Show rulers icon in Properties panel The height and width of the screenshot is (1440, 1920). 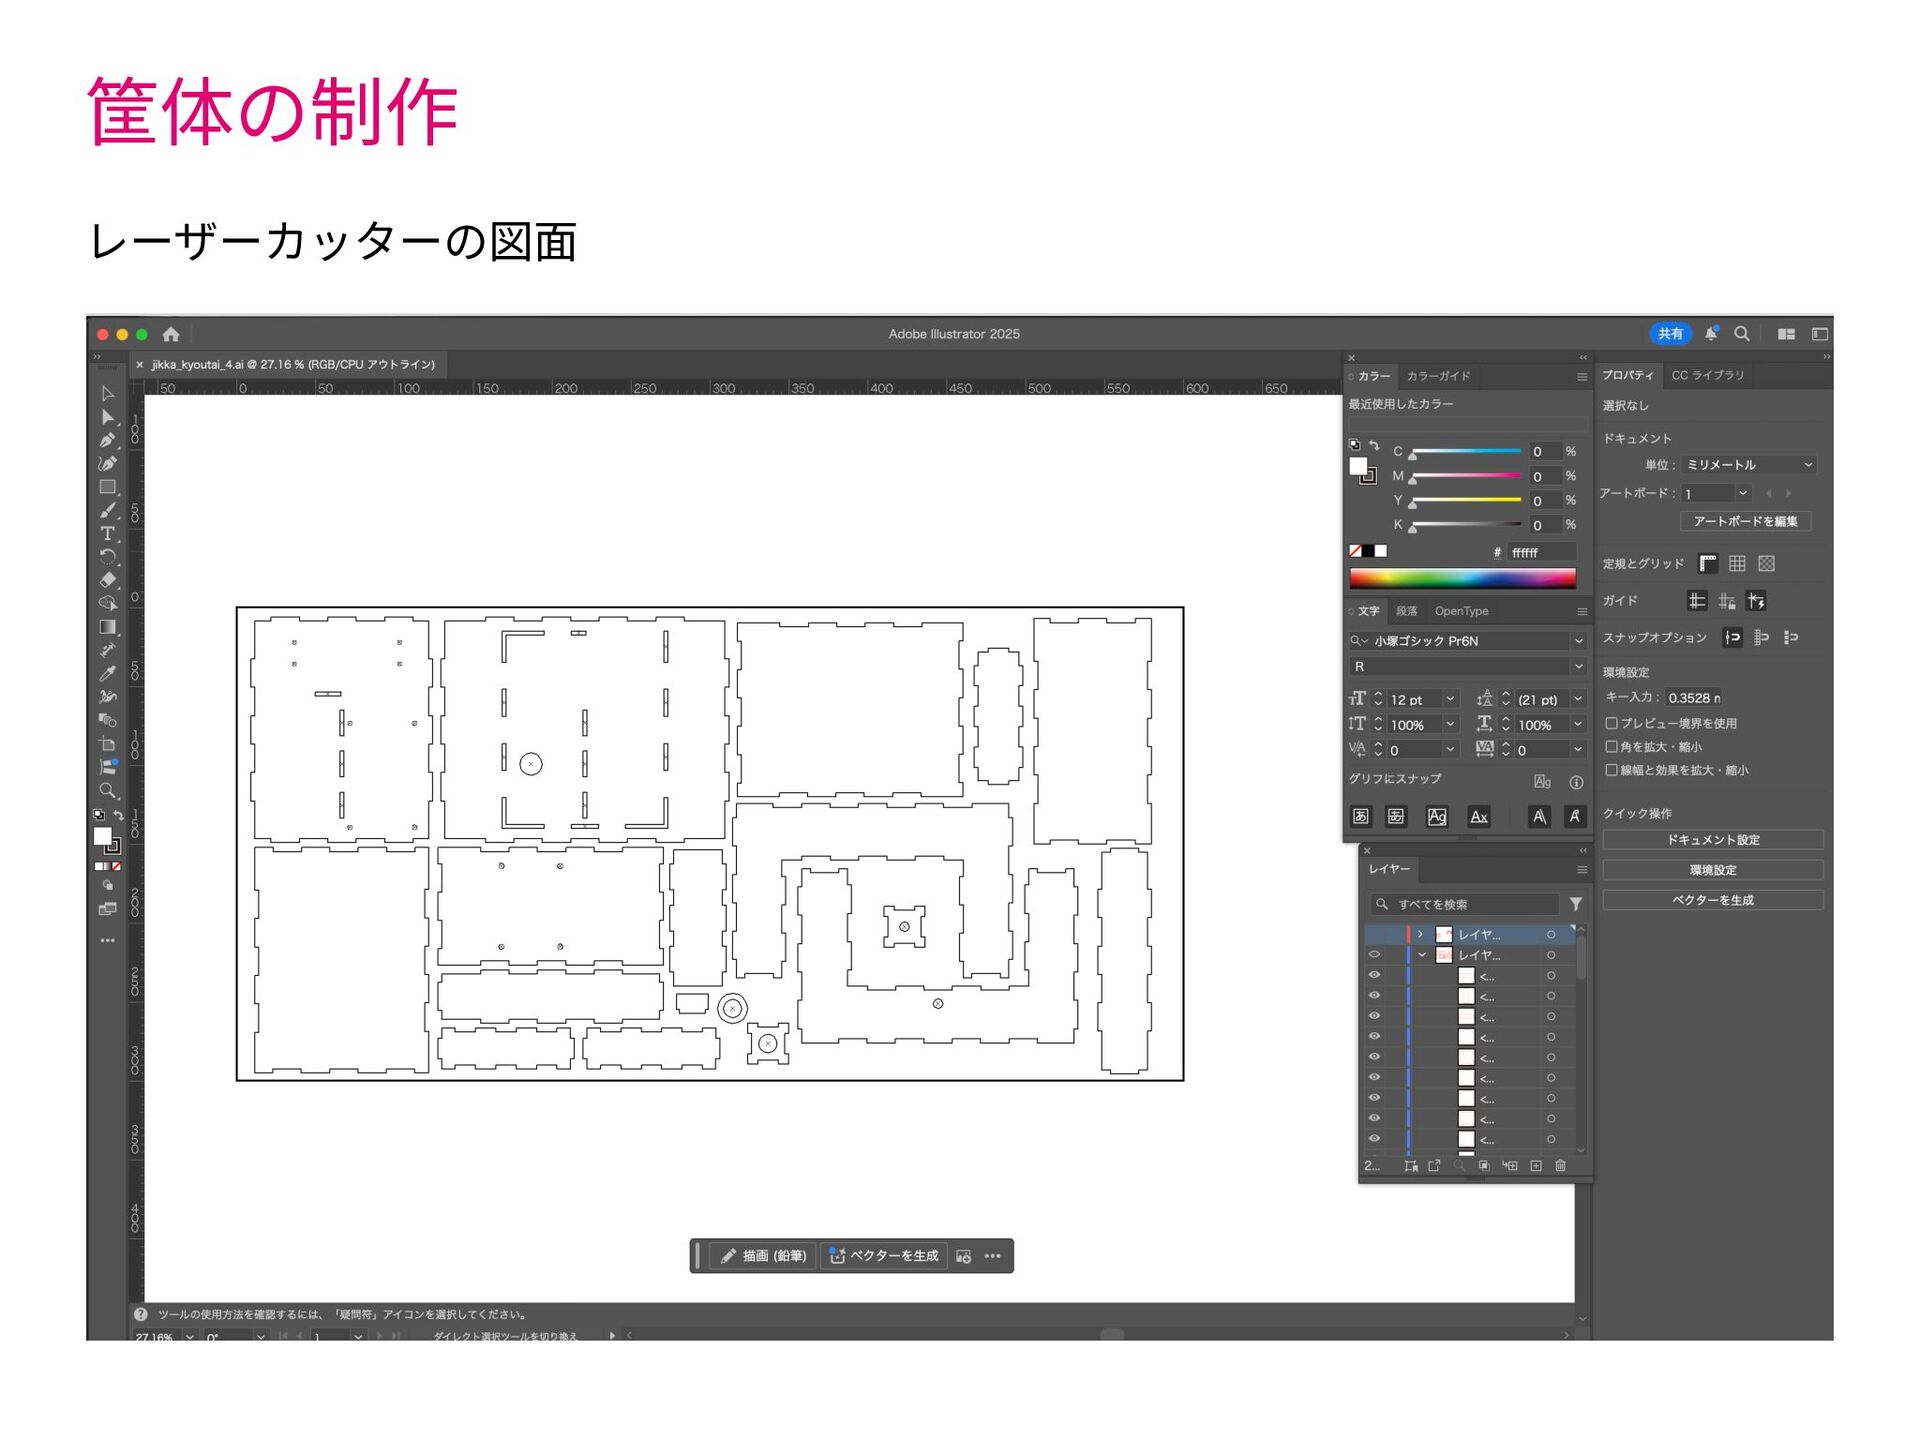point(1709,564)
